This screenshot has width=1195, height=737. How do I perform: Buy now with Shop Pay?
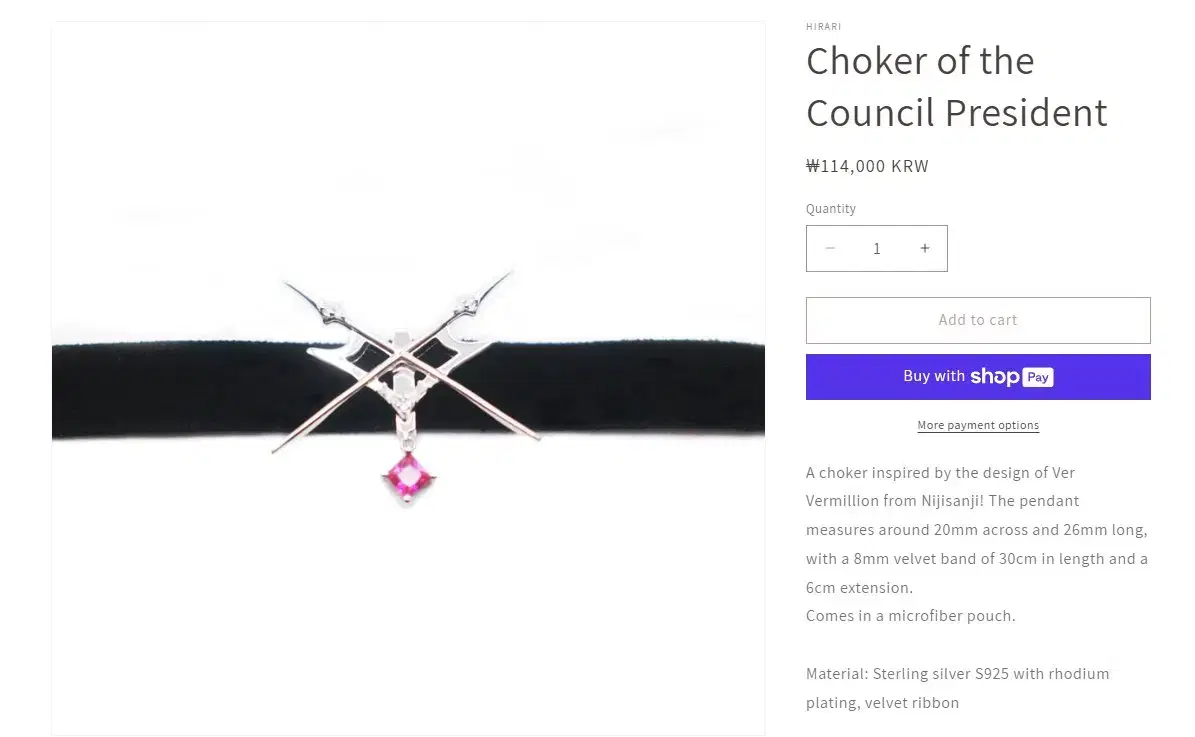pos(978,377)
